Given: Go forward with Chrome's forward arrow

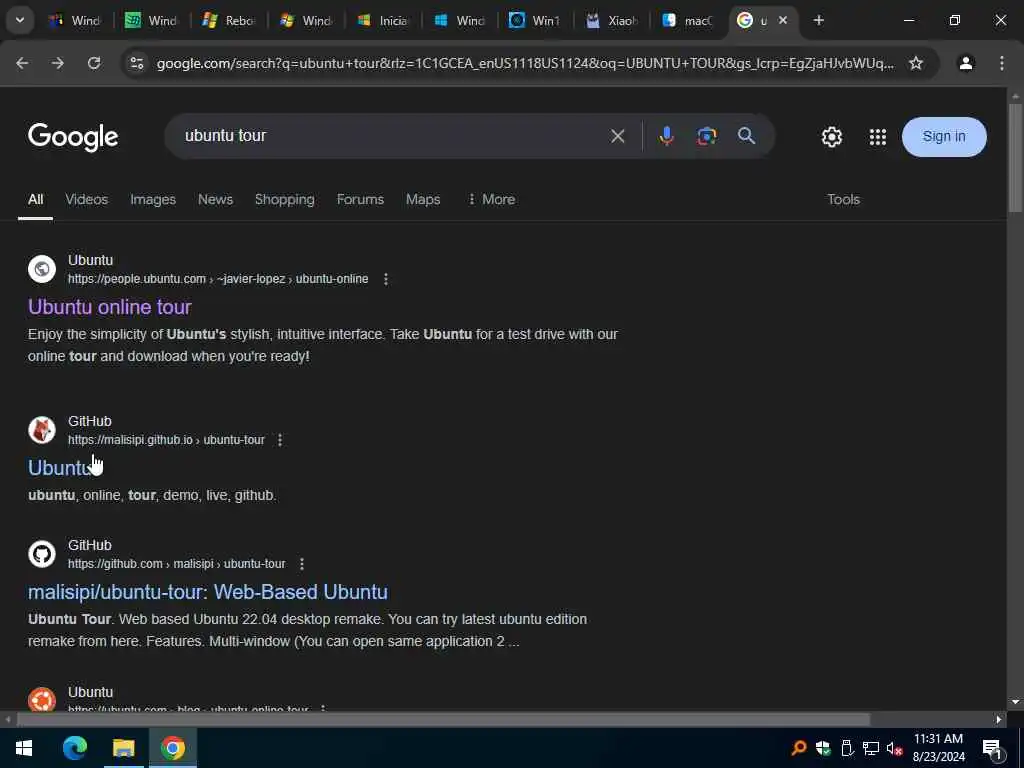Looking at the screenshot, I should pyautogui.click(x=58, y=63).
